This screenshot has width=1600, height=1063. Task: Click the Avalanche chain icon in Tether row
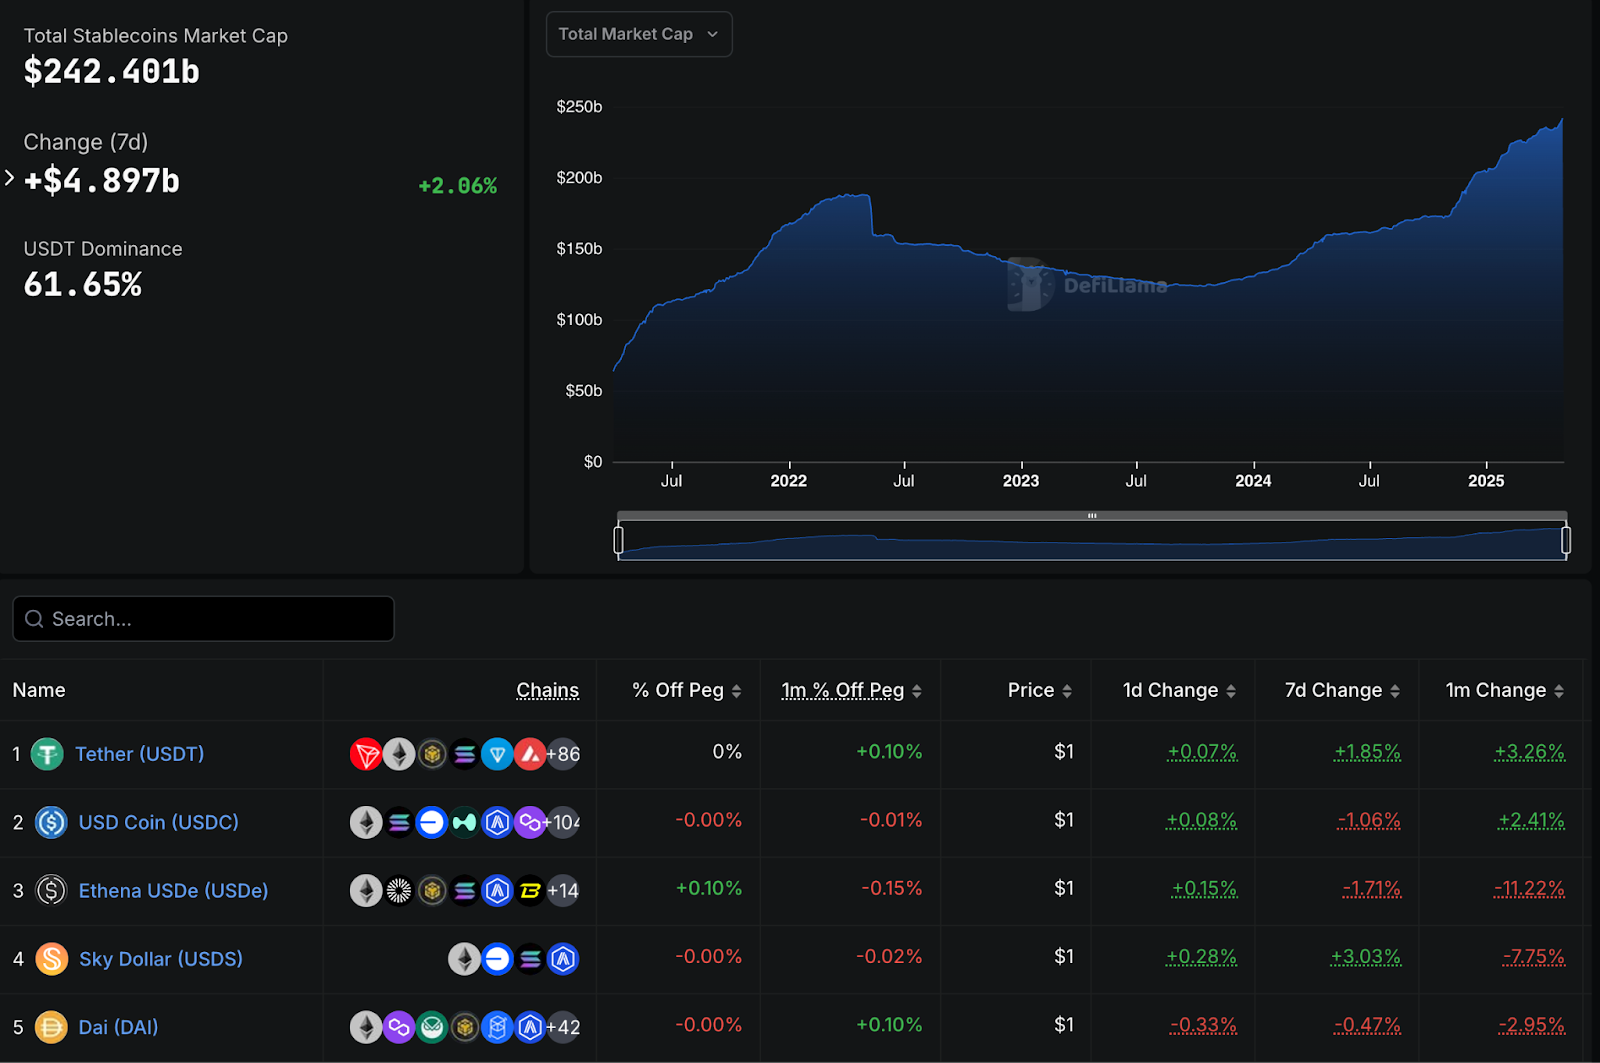pyautogui.click(x=530, y=754)
